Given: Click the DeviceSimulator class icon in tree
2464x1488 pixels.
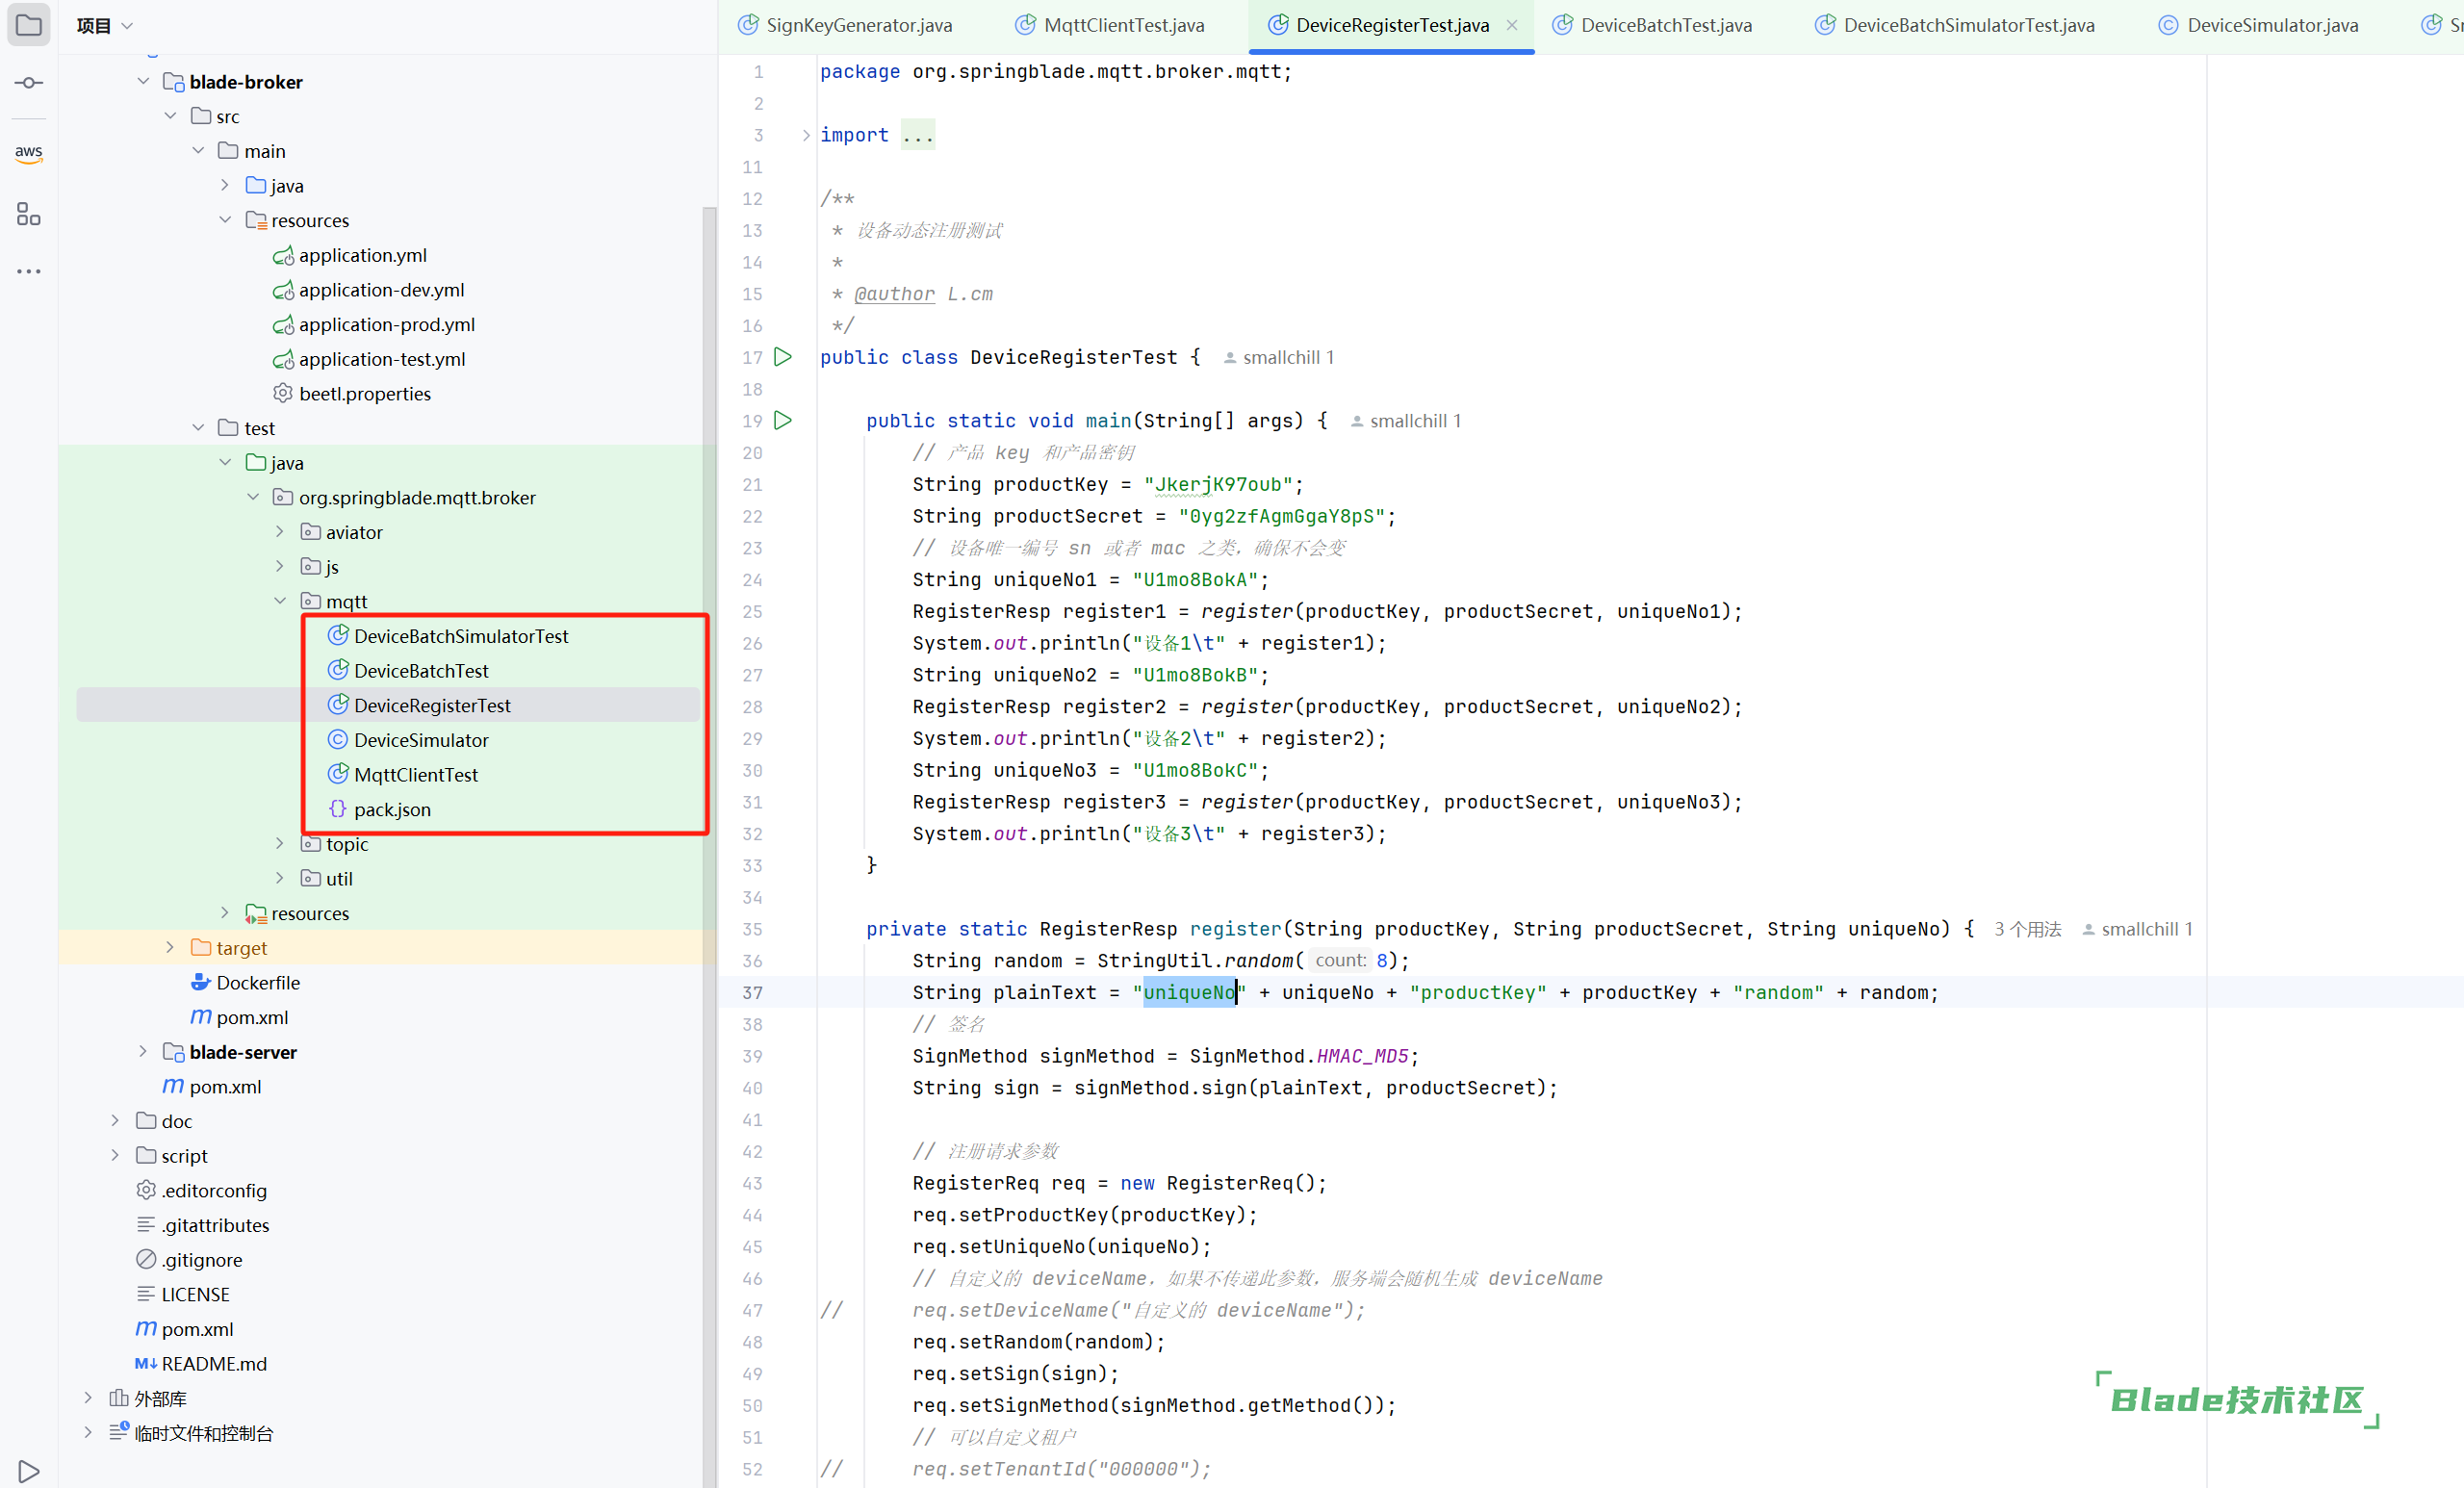Looking at the screenshot, I should (338, 739).
